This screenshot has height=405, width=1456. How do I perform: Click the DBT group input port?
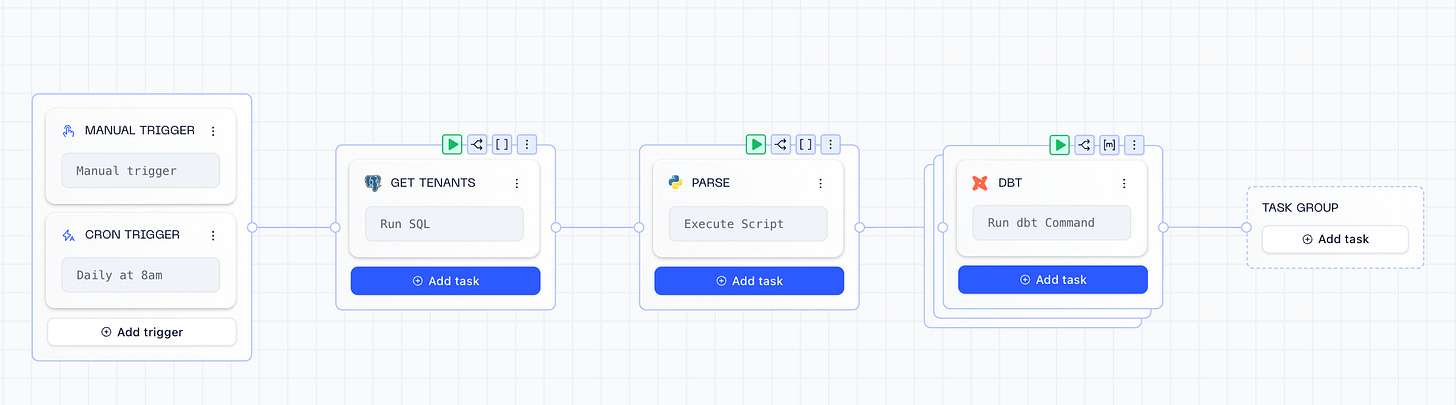click(943, 228)
